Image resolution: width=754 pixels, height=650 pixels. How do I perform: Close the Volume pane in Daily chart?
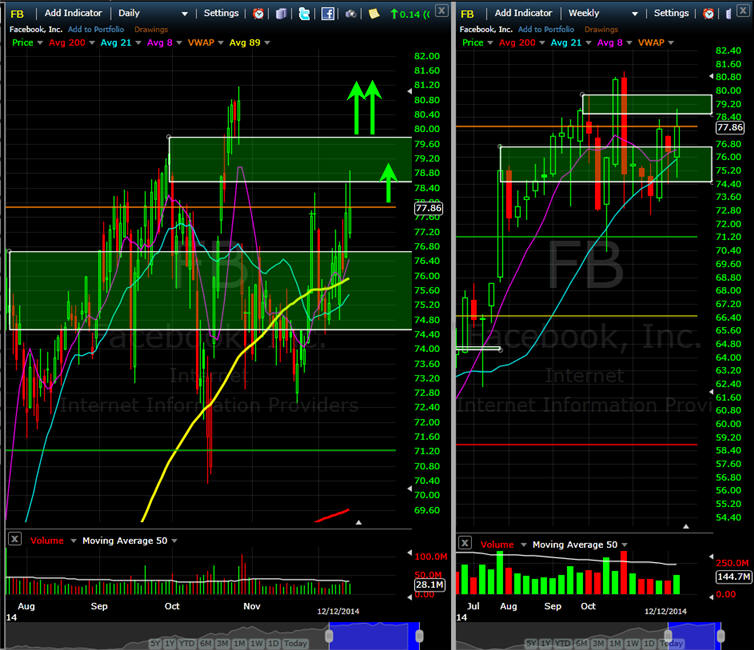point(14,539)
